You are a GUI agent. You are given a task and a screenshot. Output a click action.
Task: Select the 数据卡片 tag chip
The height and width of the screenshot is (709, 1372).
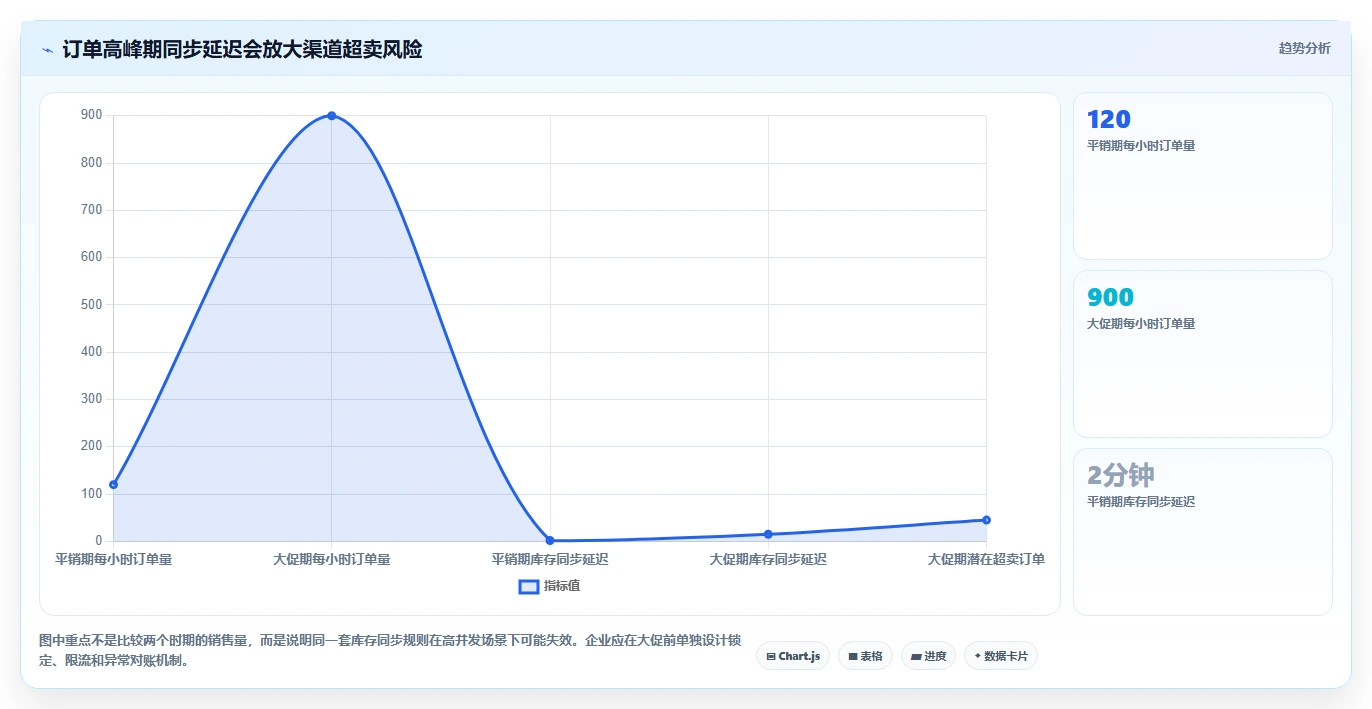point(1001,656)
